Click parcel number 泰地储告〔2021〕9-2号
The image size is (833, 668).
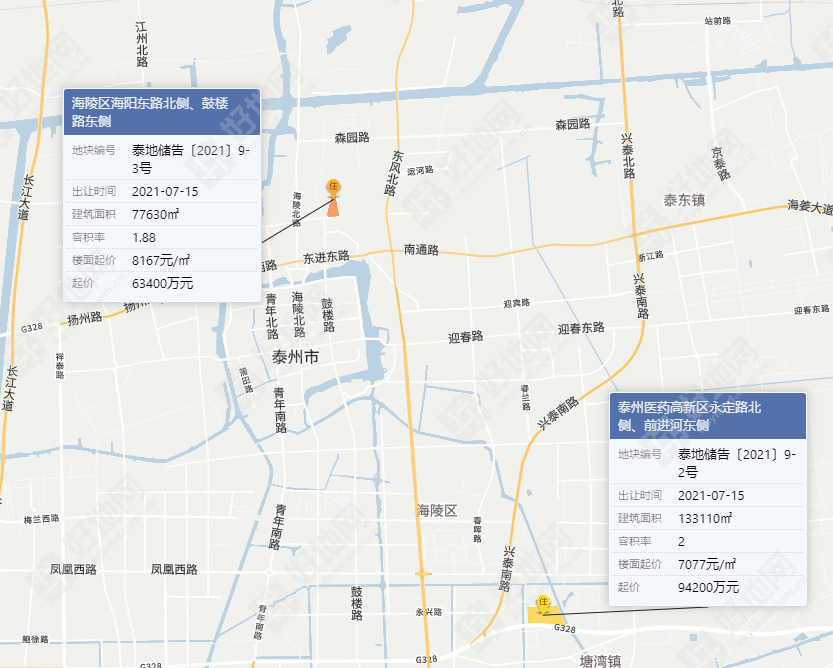pyautogui.click(x=739, y=463)
